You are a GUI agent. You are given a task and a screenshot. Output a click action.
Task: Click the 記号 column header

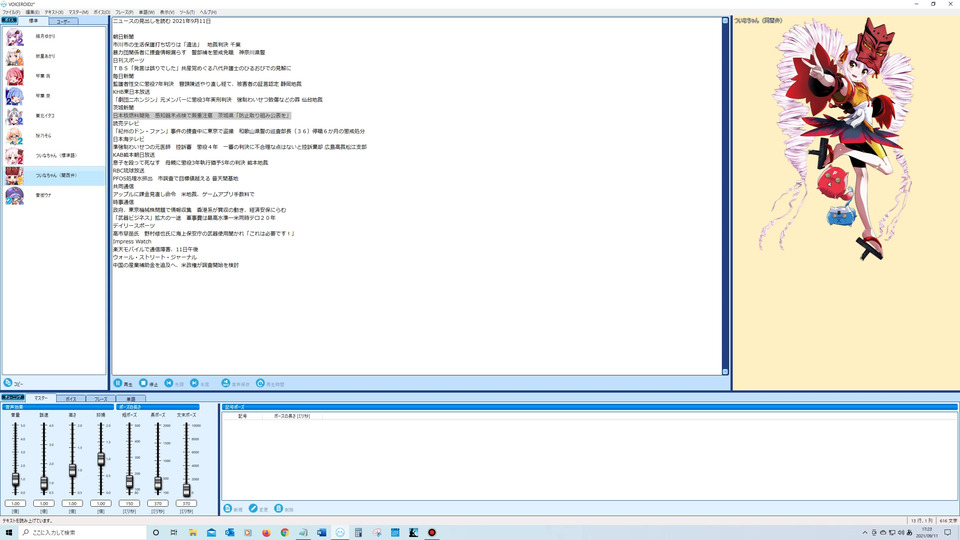pos(242,416)
